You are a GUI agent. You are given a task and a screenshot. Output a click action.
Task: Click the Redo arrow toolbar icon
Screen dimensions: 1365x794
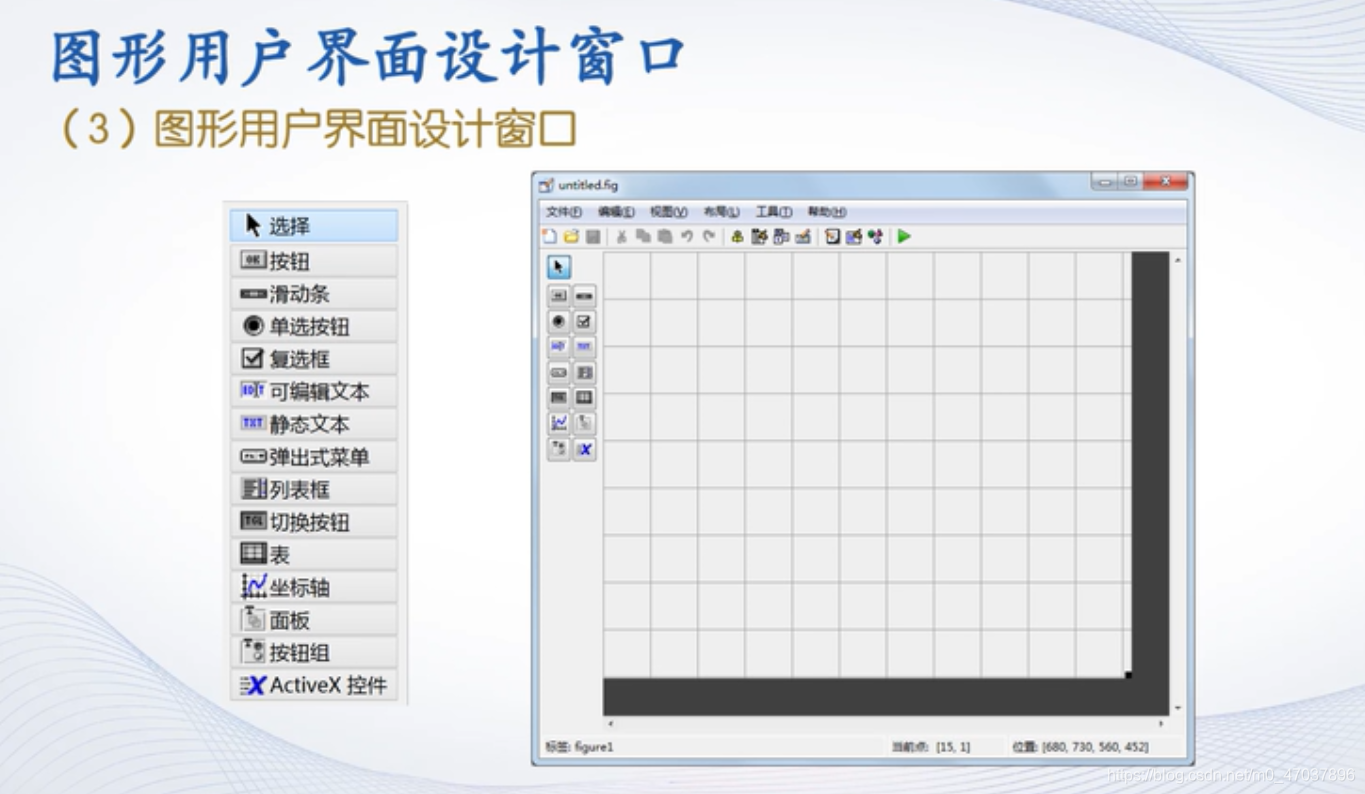(709, 237)
